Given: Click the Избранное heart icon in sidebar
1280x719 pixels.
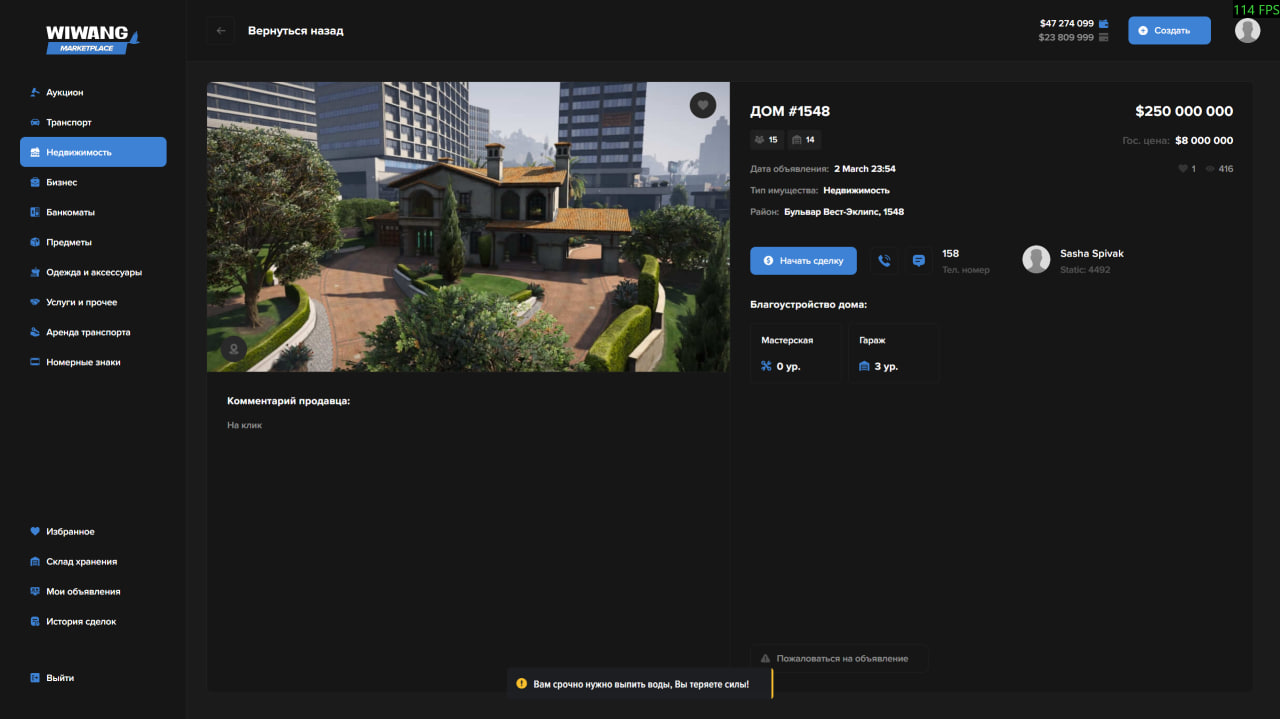Looking at the screenshot, I should pyautogui.click(x=35, y=532).
